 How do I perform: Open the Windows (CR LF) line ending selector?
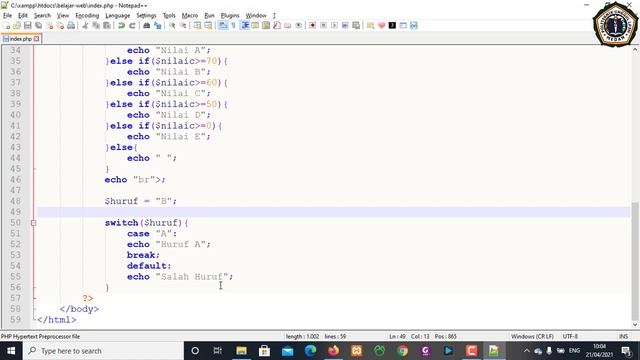coord(532,336)
